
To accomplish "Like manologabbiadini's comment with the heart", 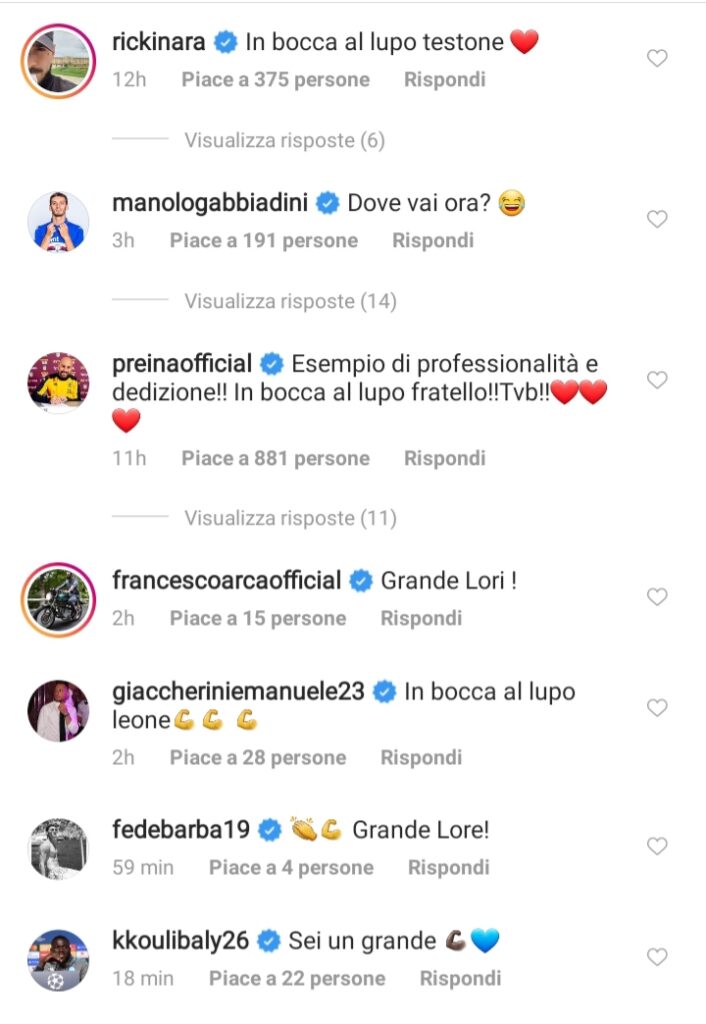I will pyautogui.click(x=657, y=219).
